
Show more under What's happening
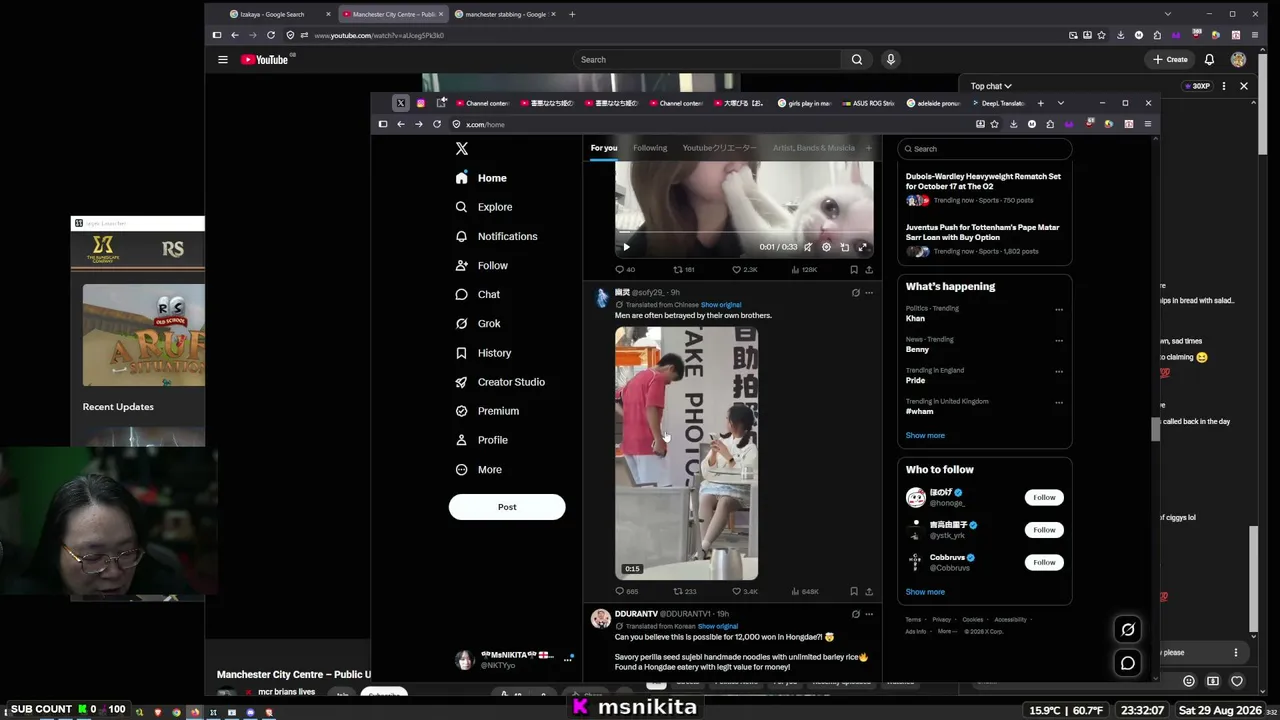pos(925,436)
